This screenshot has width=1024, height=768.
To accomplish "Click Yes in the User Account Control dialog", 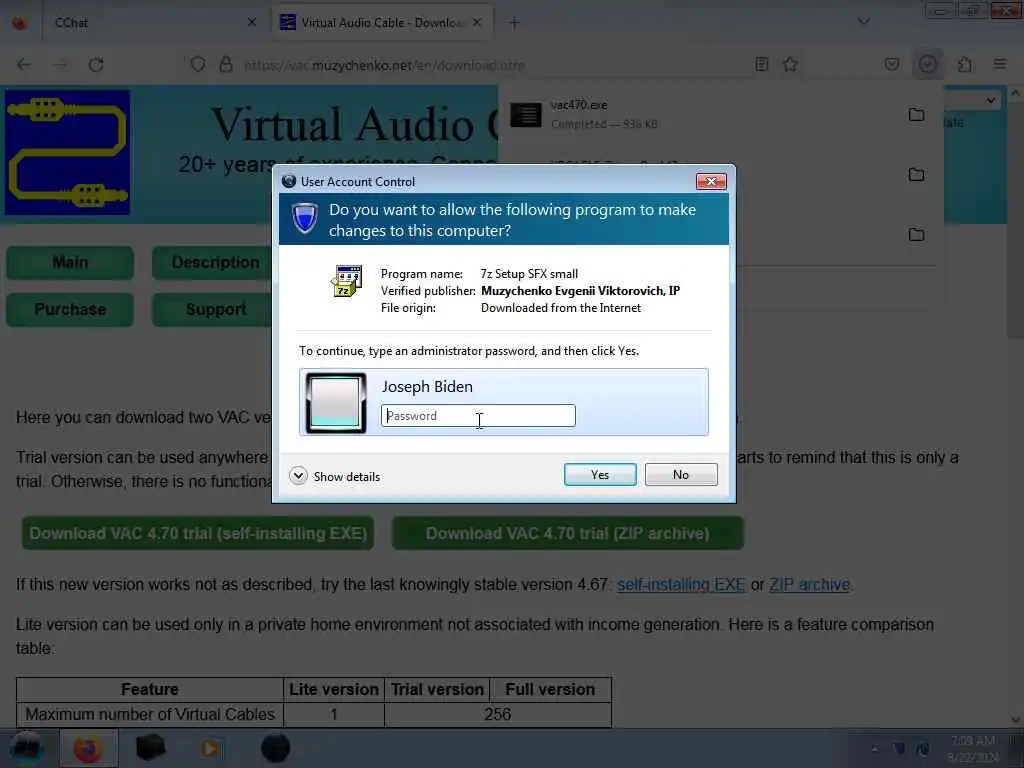I will pyautogui.click(x=600, y=475).
